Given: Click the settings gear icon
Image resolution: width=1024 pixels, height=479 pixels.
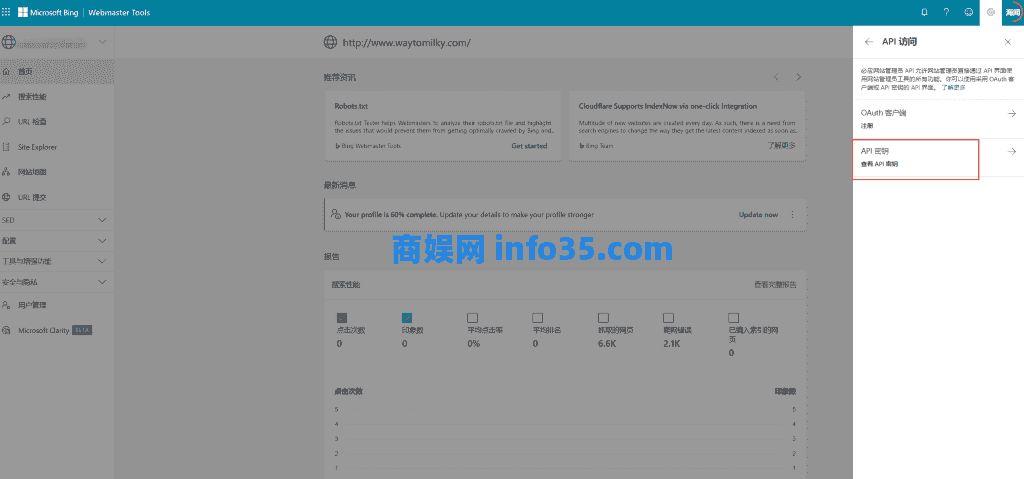Looking at the screenshot, I should [x=991, y=12].
